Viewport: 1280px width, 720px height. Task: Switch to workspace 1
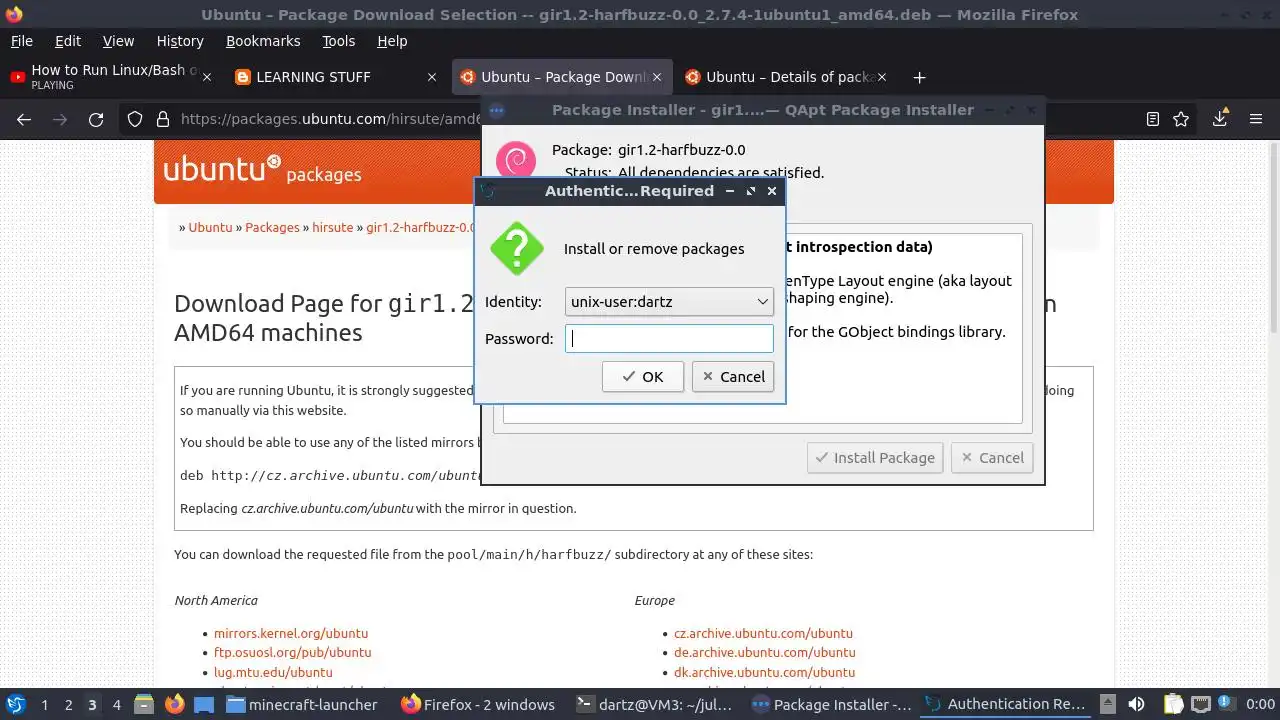click(x=44, y=704)
